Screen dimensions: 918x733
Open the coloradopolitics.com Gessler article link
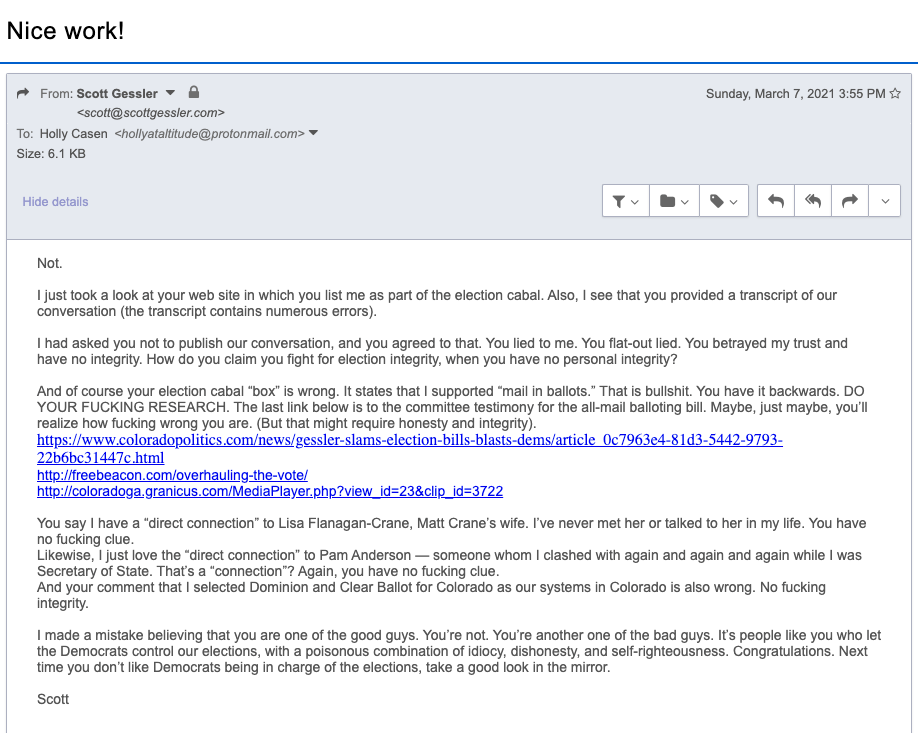(x=409, y=440)
